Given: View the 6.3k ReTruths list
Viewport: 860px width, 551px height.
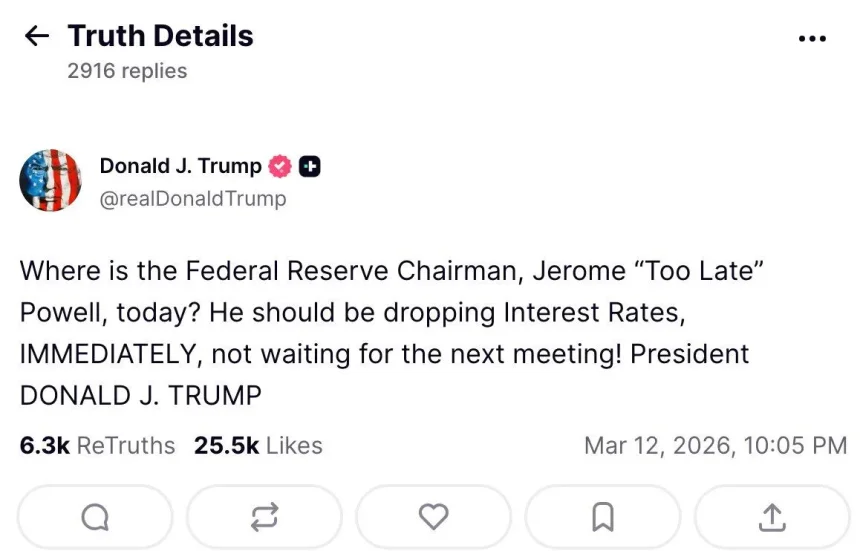Looking at the screenshot, I should tap(97, 445).
